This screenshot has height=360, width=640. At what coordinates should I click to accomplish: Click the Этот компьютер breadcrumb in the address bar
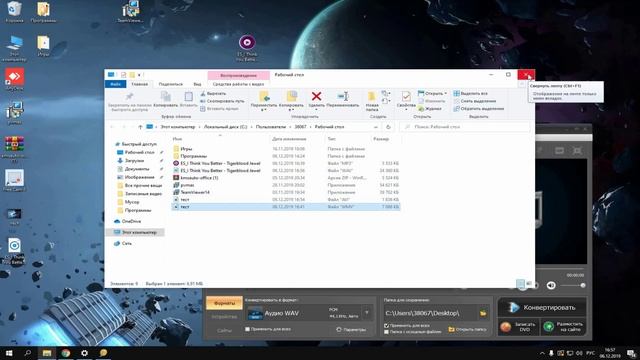point(178,127)
